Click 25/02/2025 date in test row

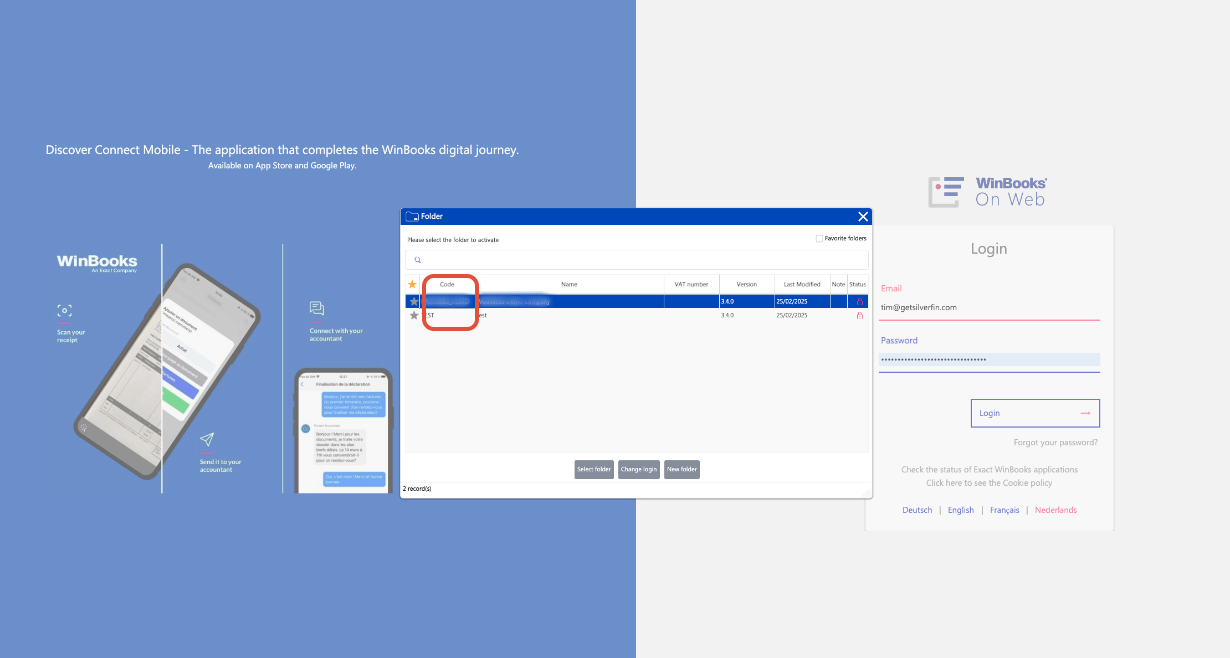click(x=791, y=315)
